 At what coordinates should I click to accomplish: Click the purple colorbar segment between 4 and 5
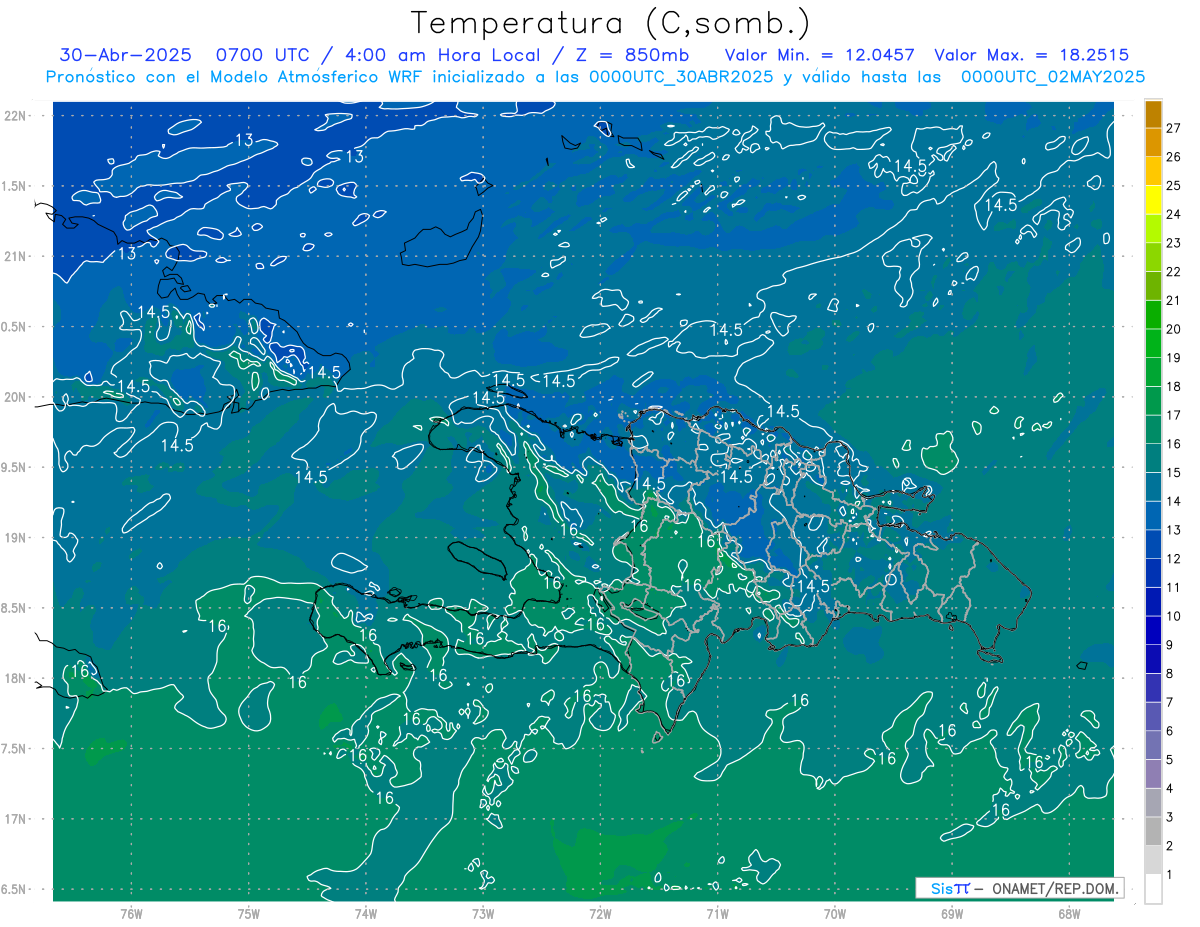tap(1153, 774)
